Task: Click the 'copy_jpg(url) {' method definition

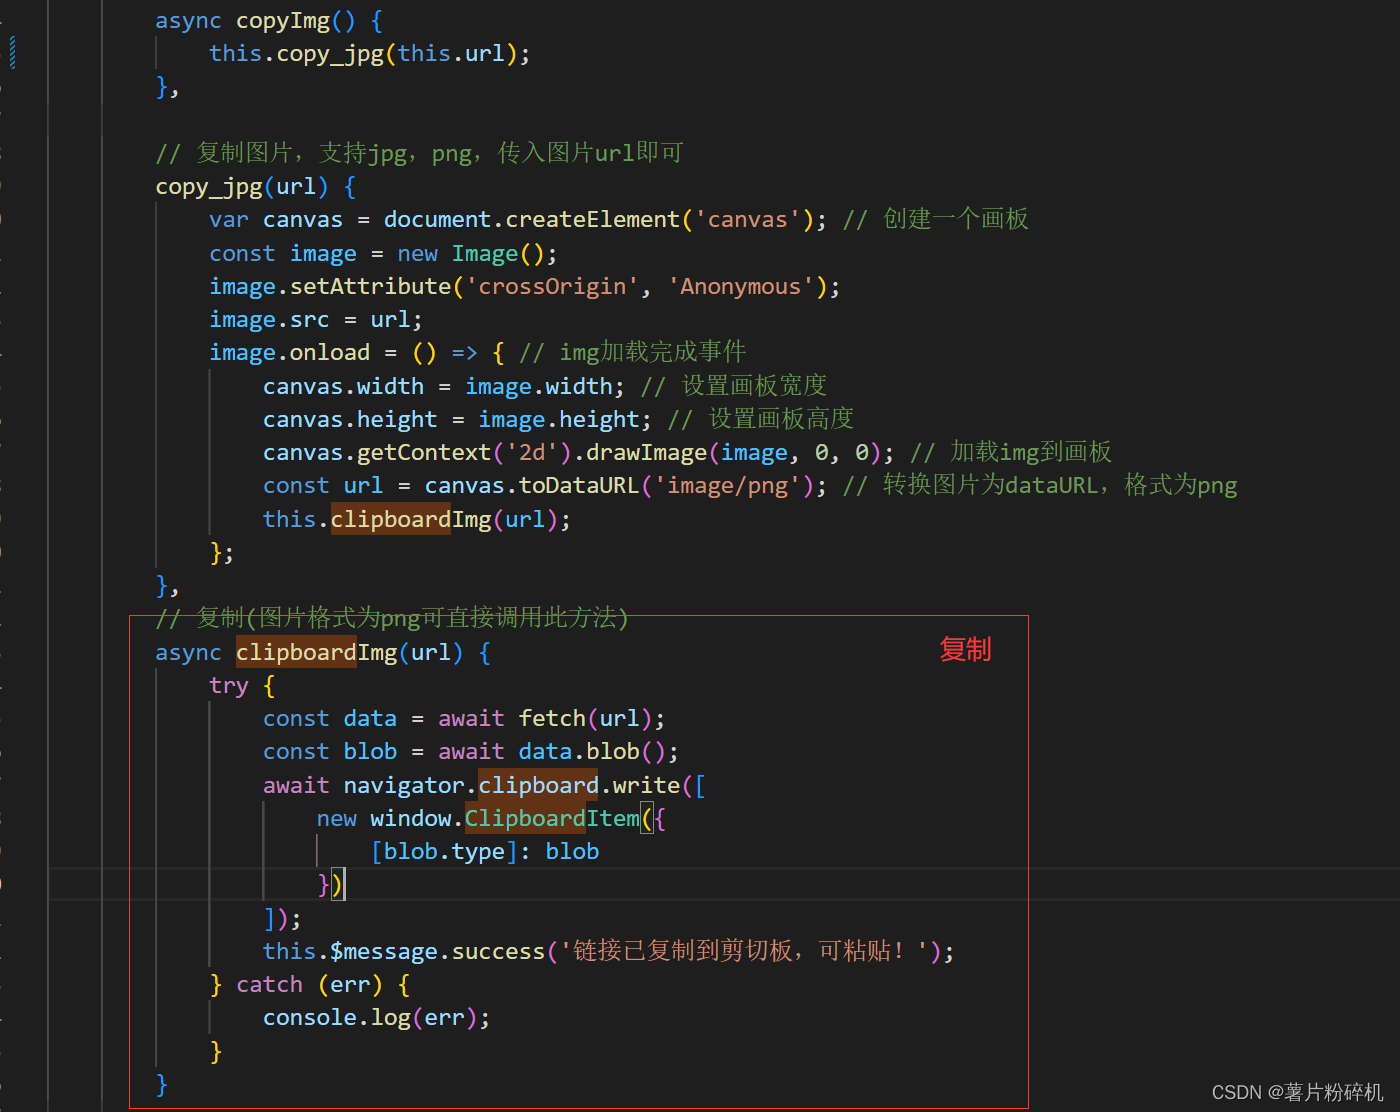Action: pos(256,187)
